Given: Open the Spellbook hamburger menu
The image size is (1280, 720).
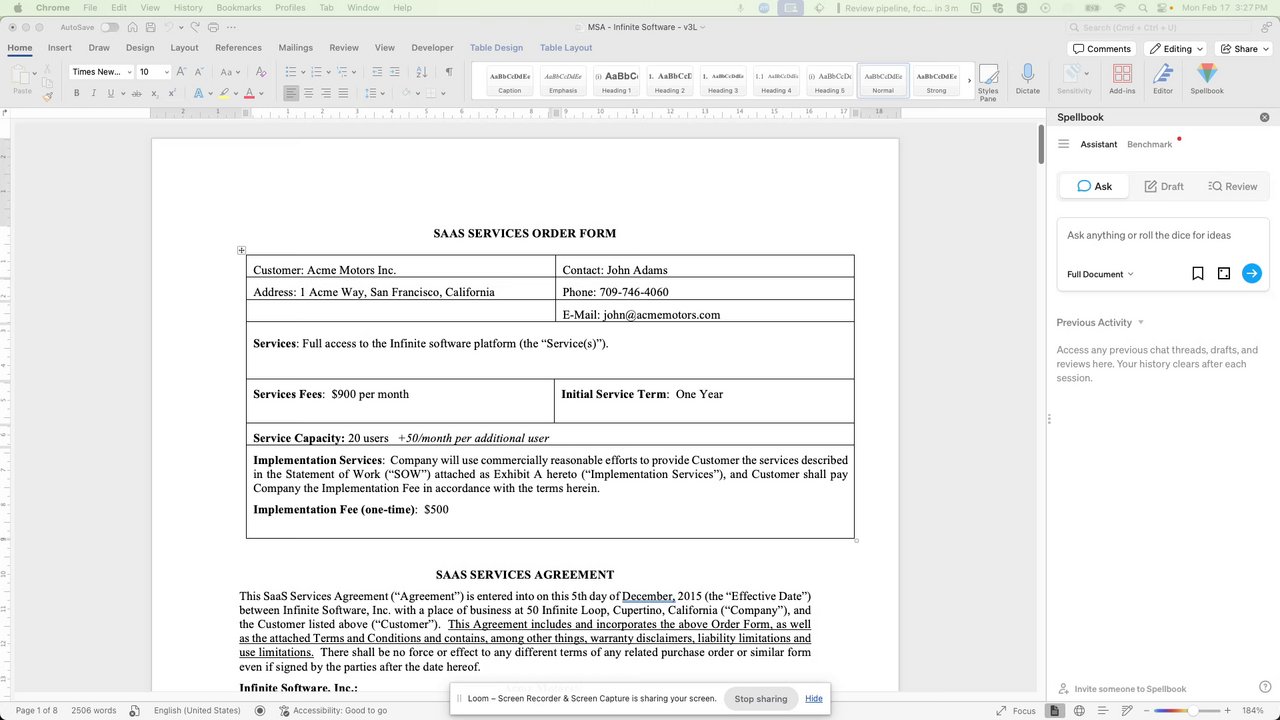Looking at the screenshot, I should pyautogui.click(x=1064, y=144).
